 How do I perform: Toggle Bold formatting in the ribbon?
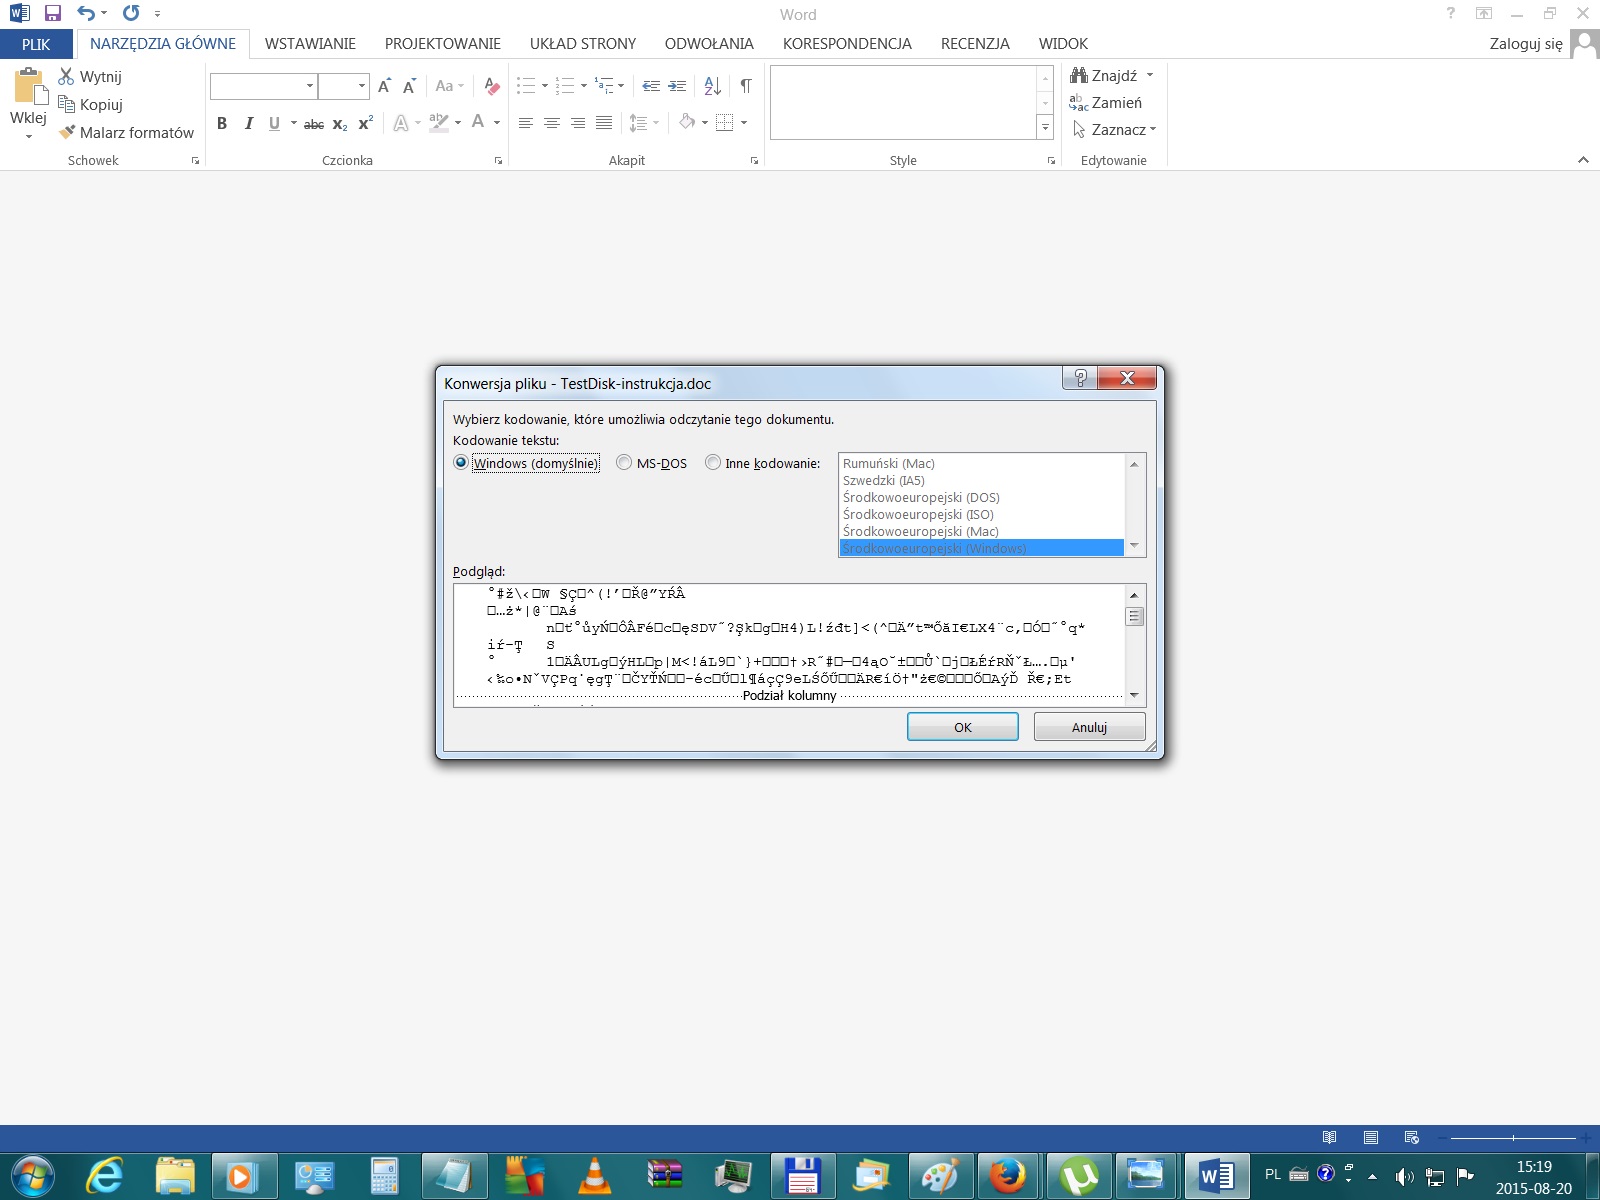coord(222,123)
